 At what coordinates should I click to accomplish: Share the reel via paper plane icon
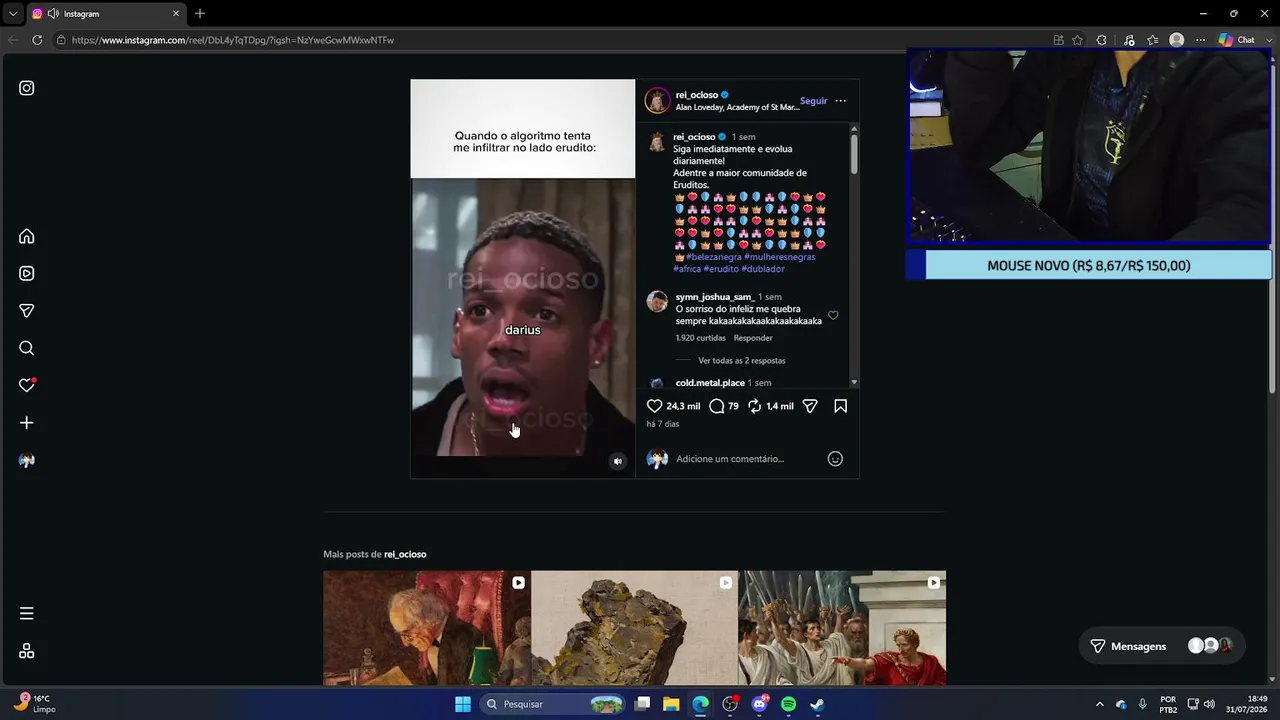810,406
